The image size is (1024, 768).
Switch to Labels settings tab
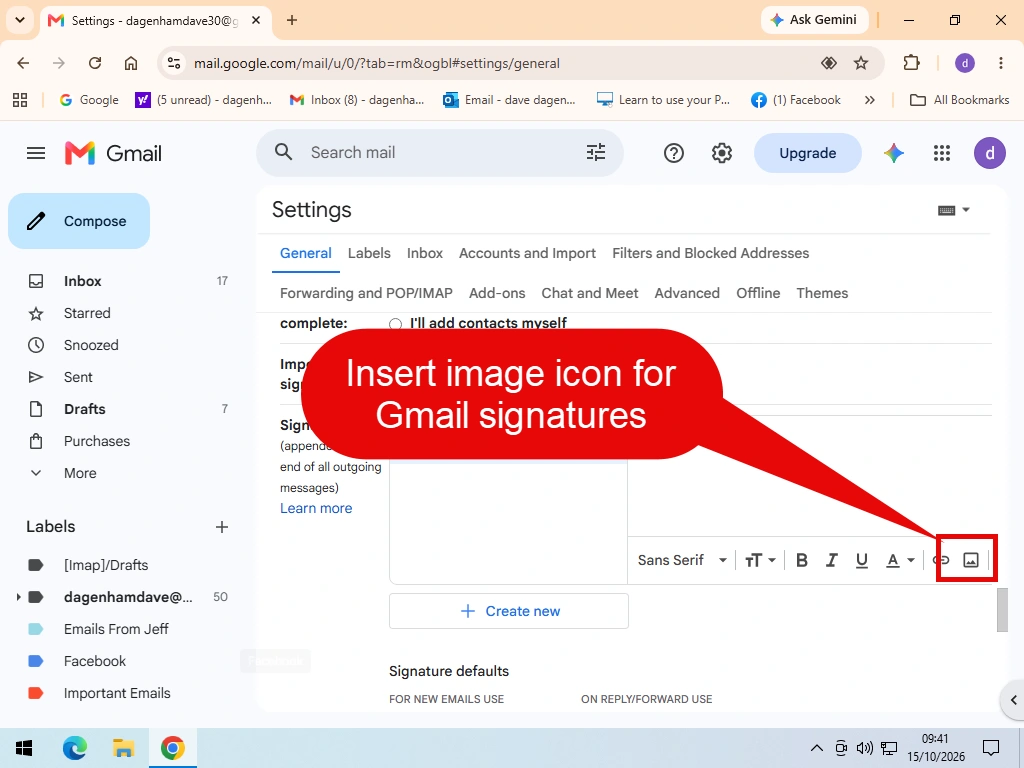[369, 253]
